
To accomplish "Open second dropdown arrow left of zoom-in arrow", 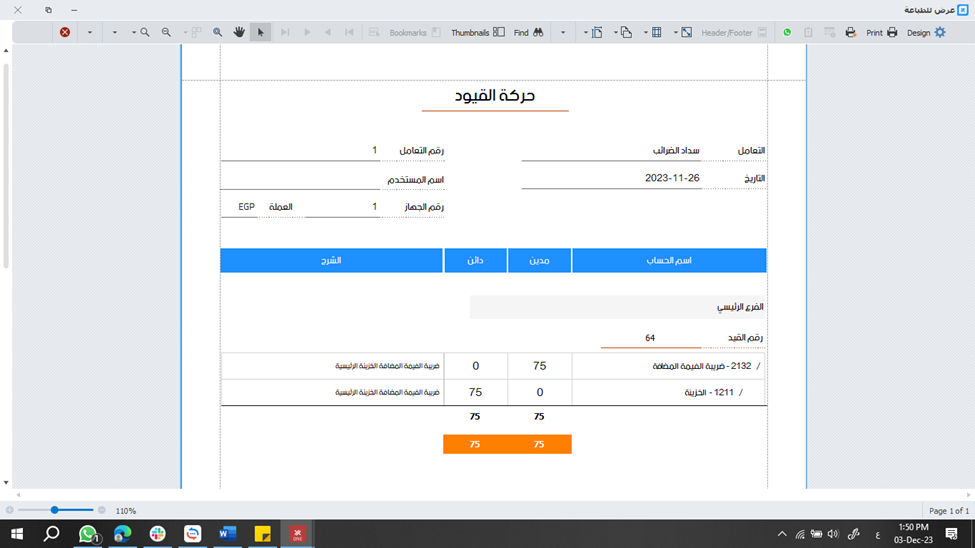I will 114,32.
